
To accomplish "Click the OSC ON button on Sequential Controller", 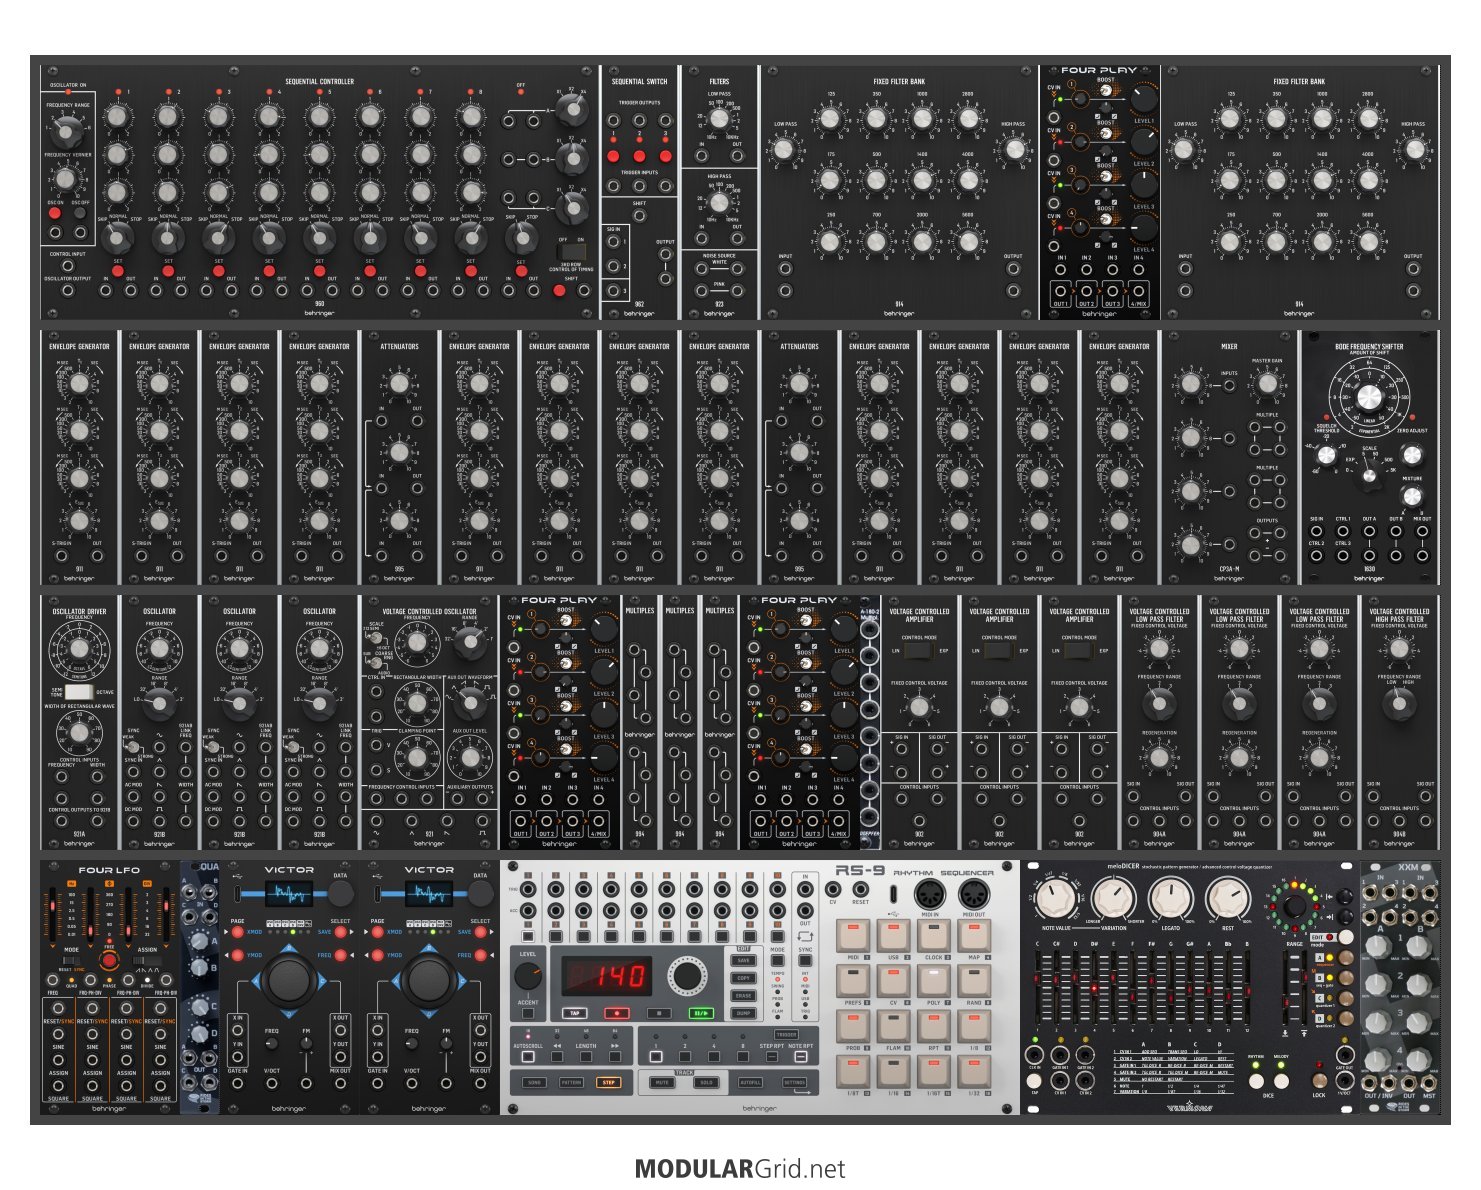I will click(x=54, y=213).
